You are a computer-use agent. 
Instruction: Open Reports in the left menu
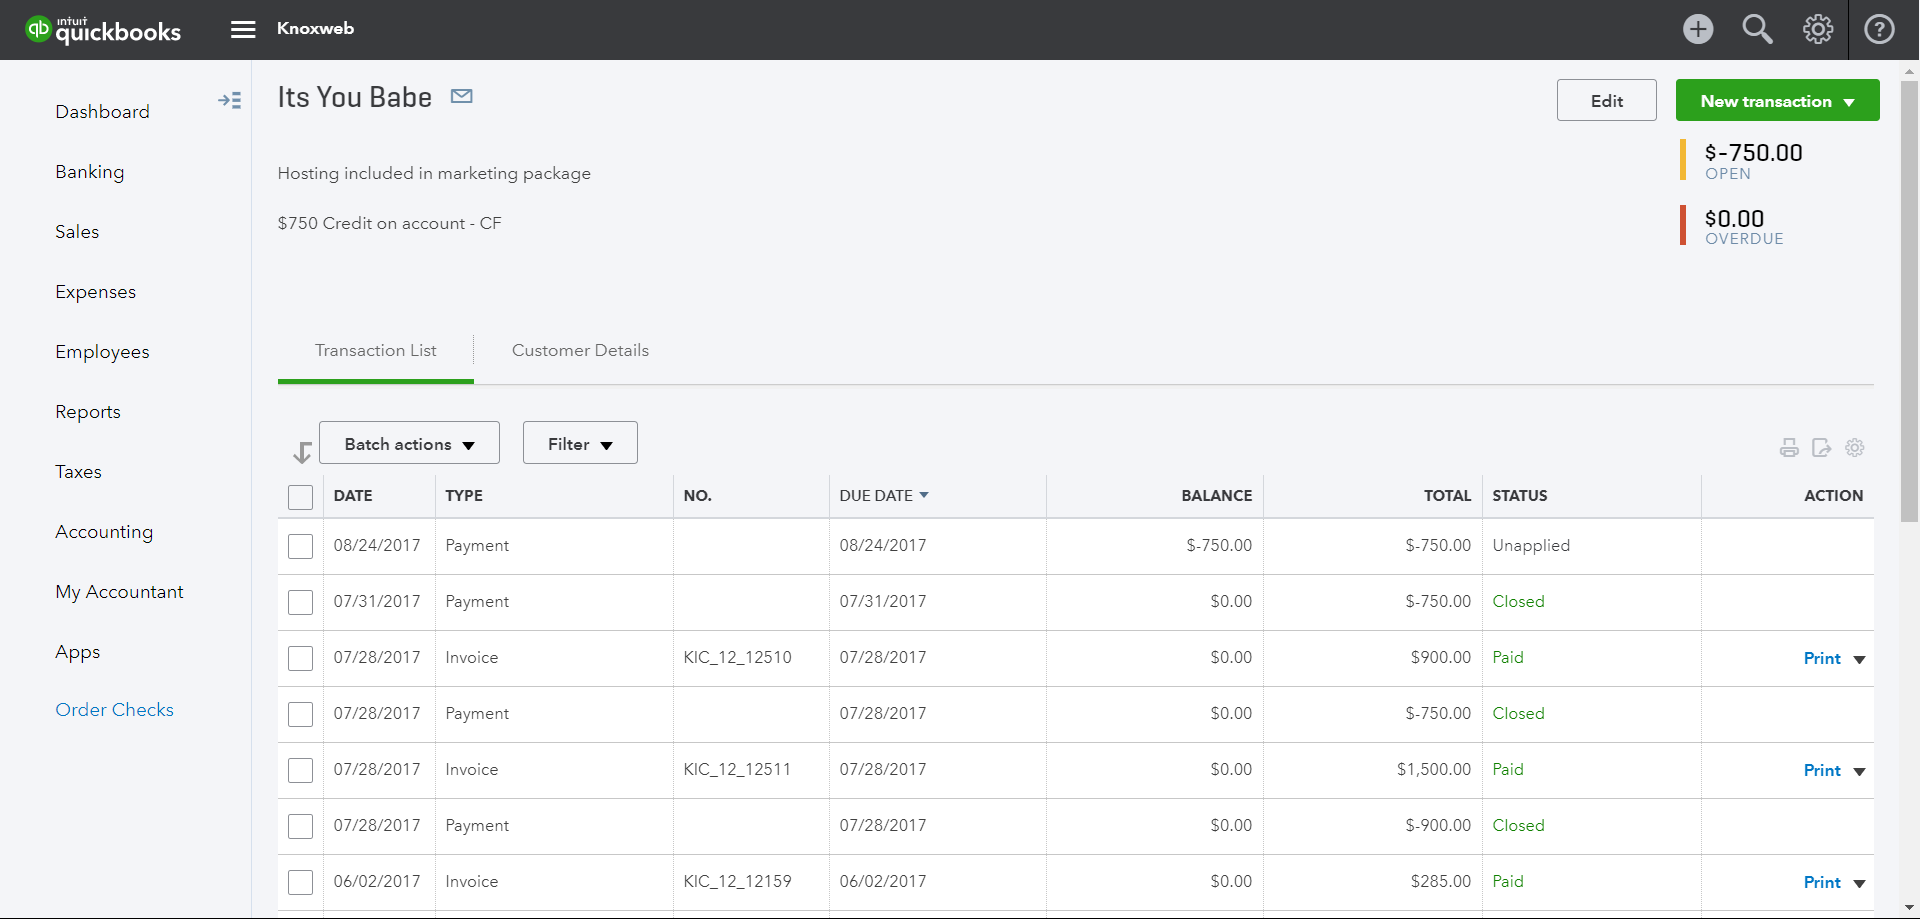pos(88,412)
